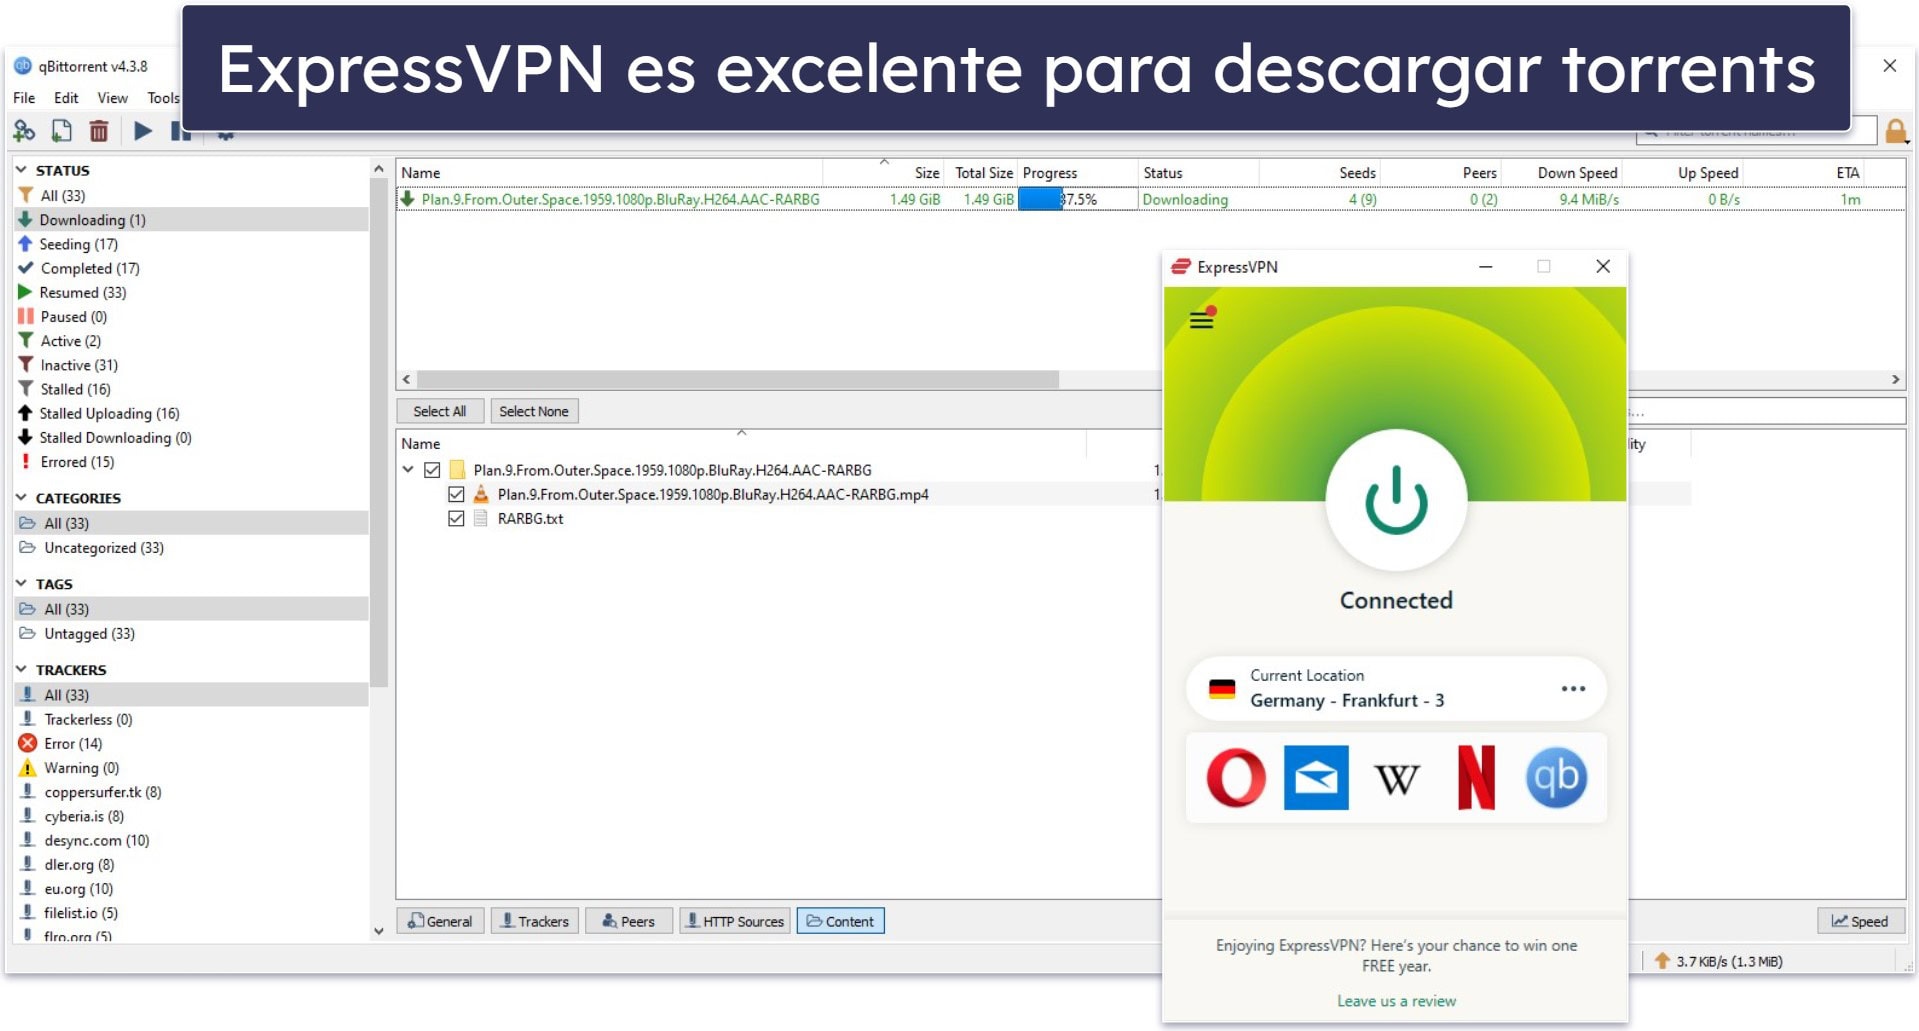This screenshot has height=1031, width=1919.
Task: Click the Add Torrent Link toolbar icon
Action: coord(24,131)
